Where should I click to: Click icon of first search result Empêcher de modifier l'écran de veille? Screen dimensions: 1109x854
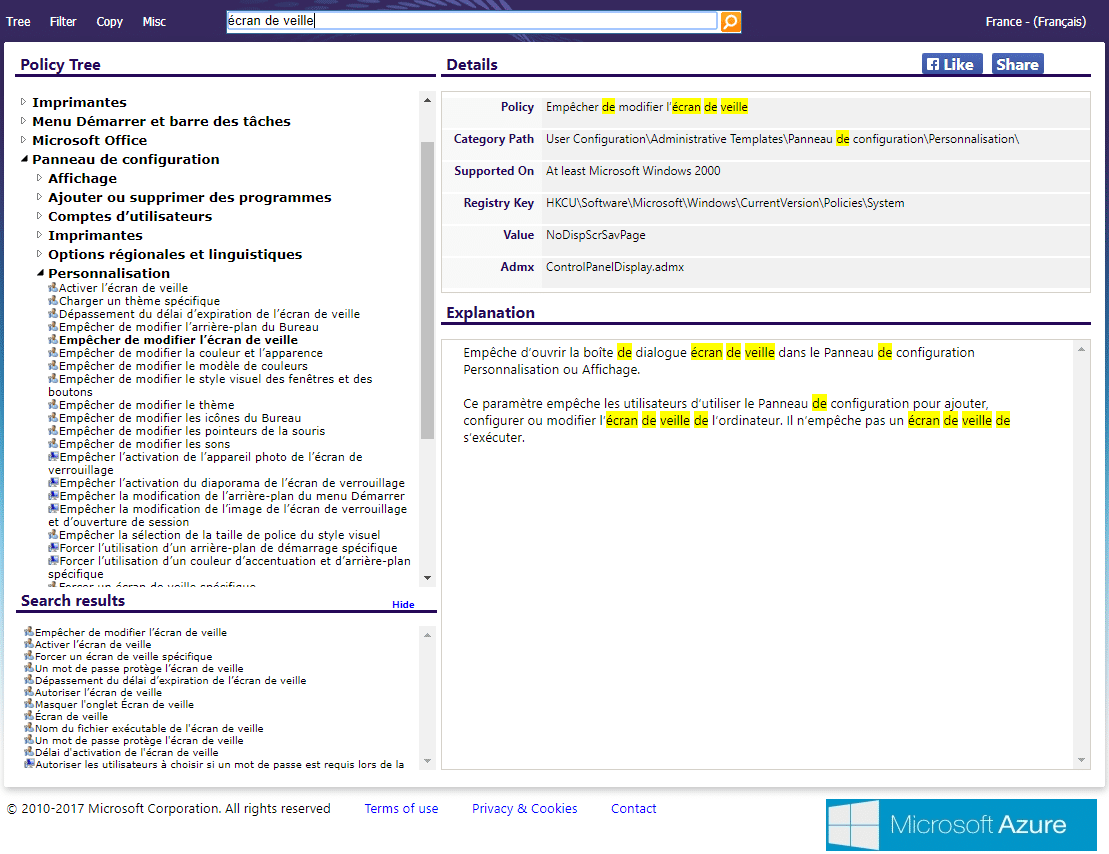pos(29,632)
